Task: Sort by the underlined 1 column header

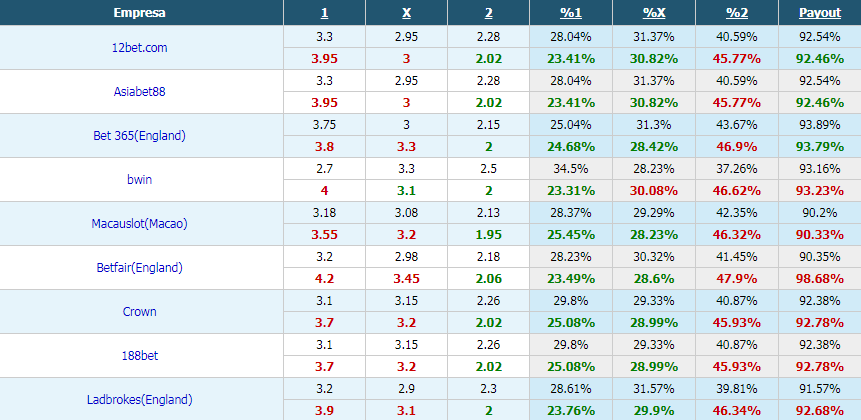Action: tap(324, 13)
